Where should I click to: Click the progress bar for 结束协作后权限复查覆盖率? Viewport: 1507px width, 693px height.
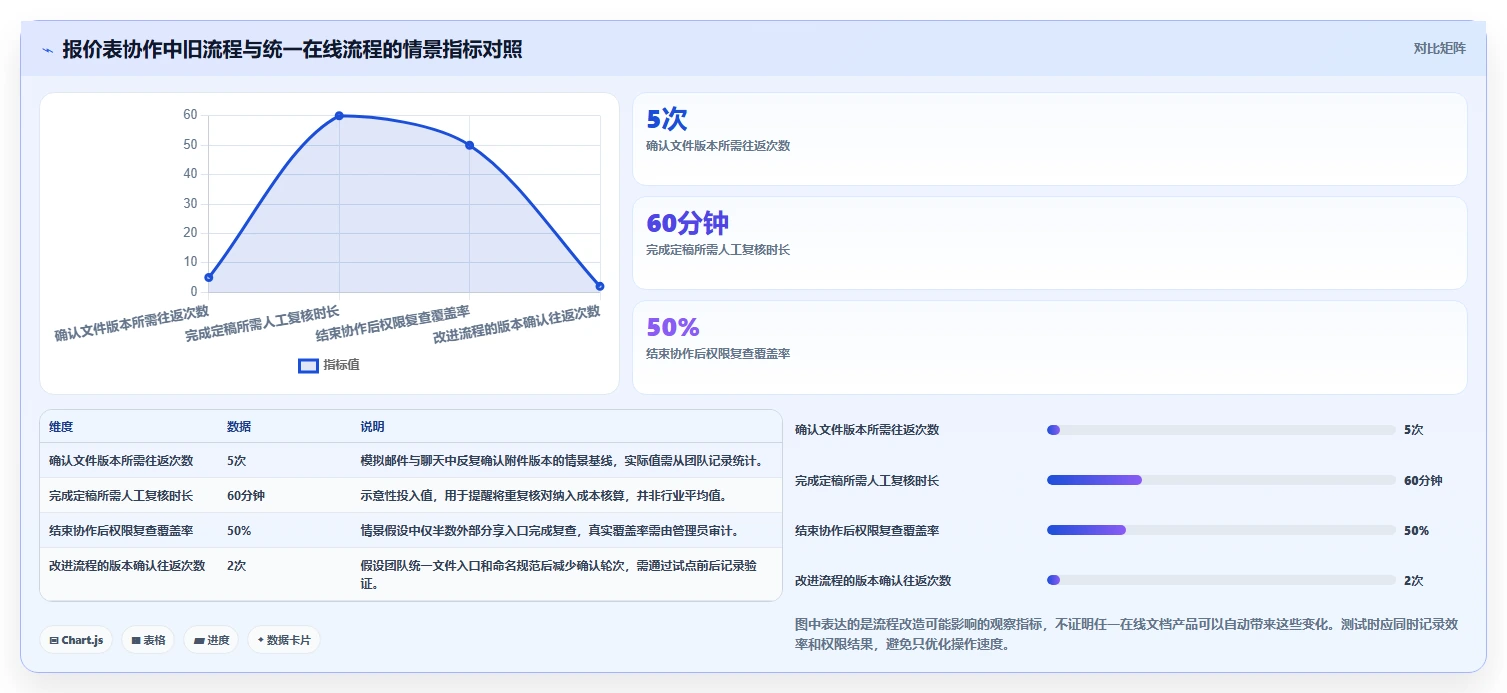pyautogui.click(x=1221, y=530)
